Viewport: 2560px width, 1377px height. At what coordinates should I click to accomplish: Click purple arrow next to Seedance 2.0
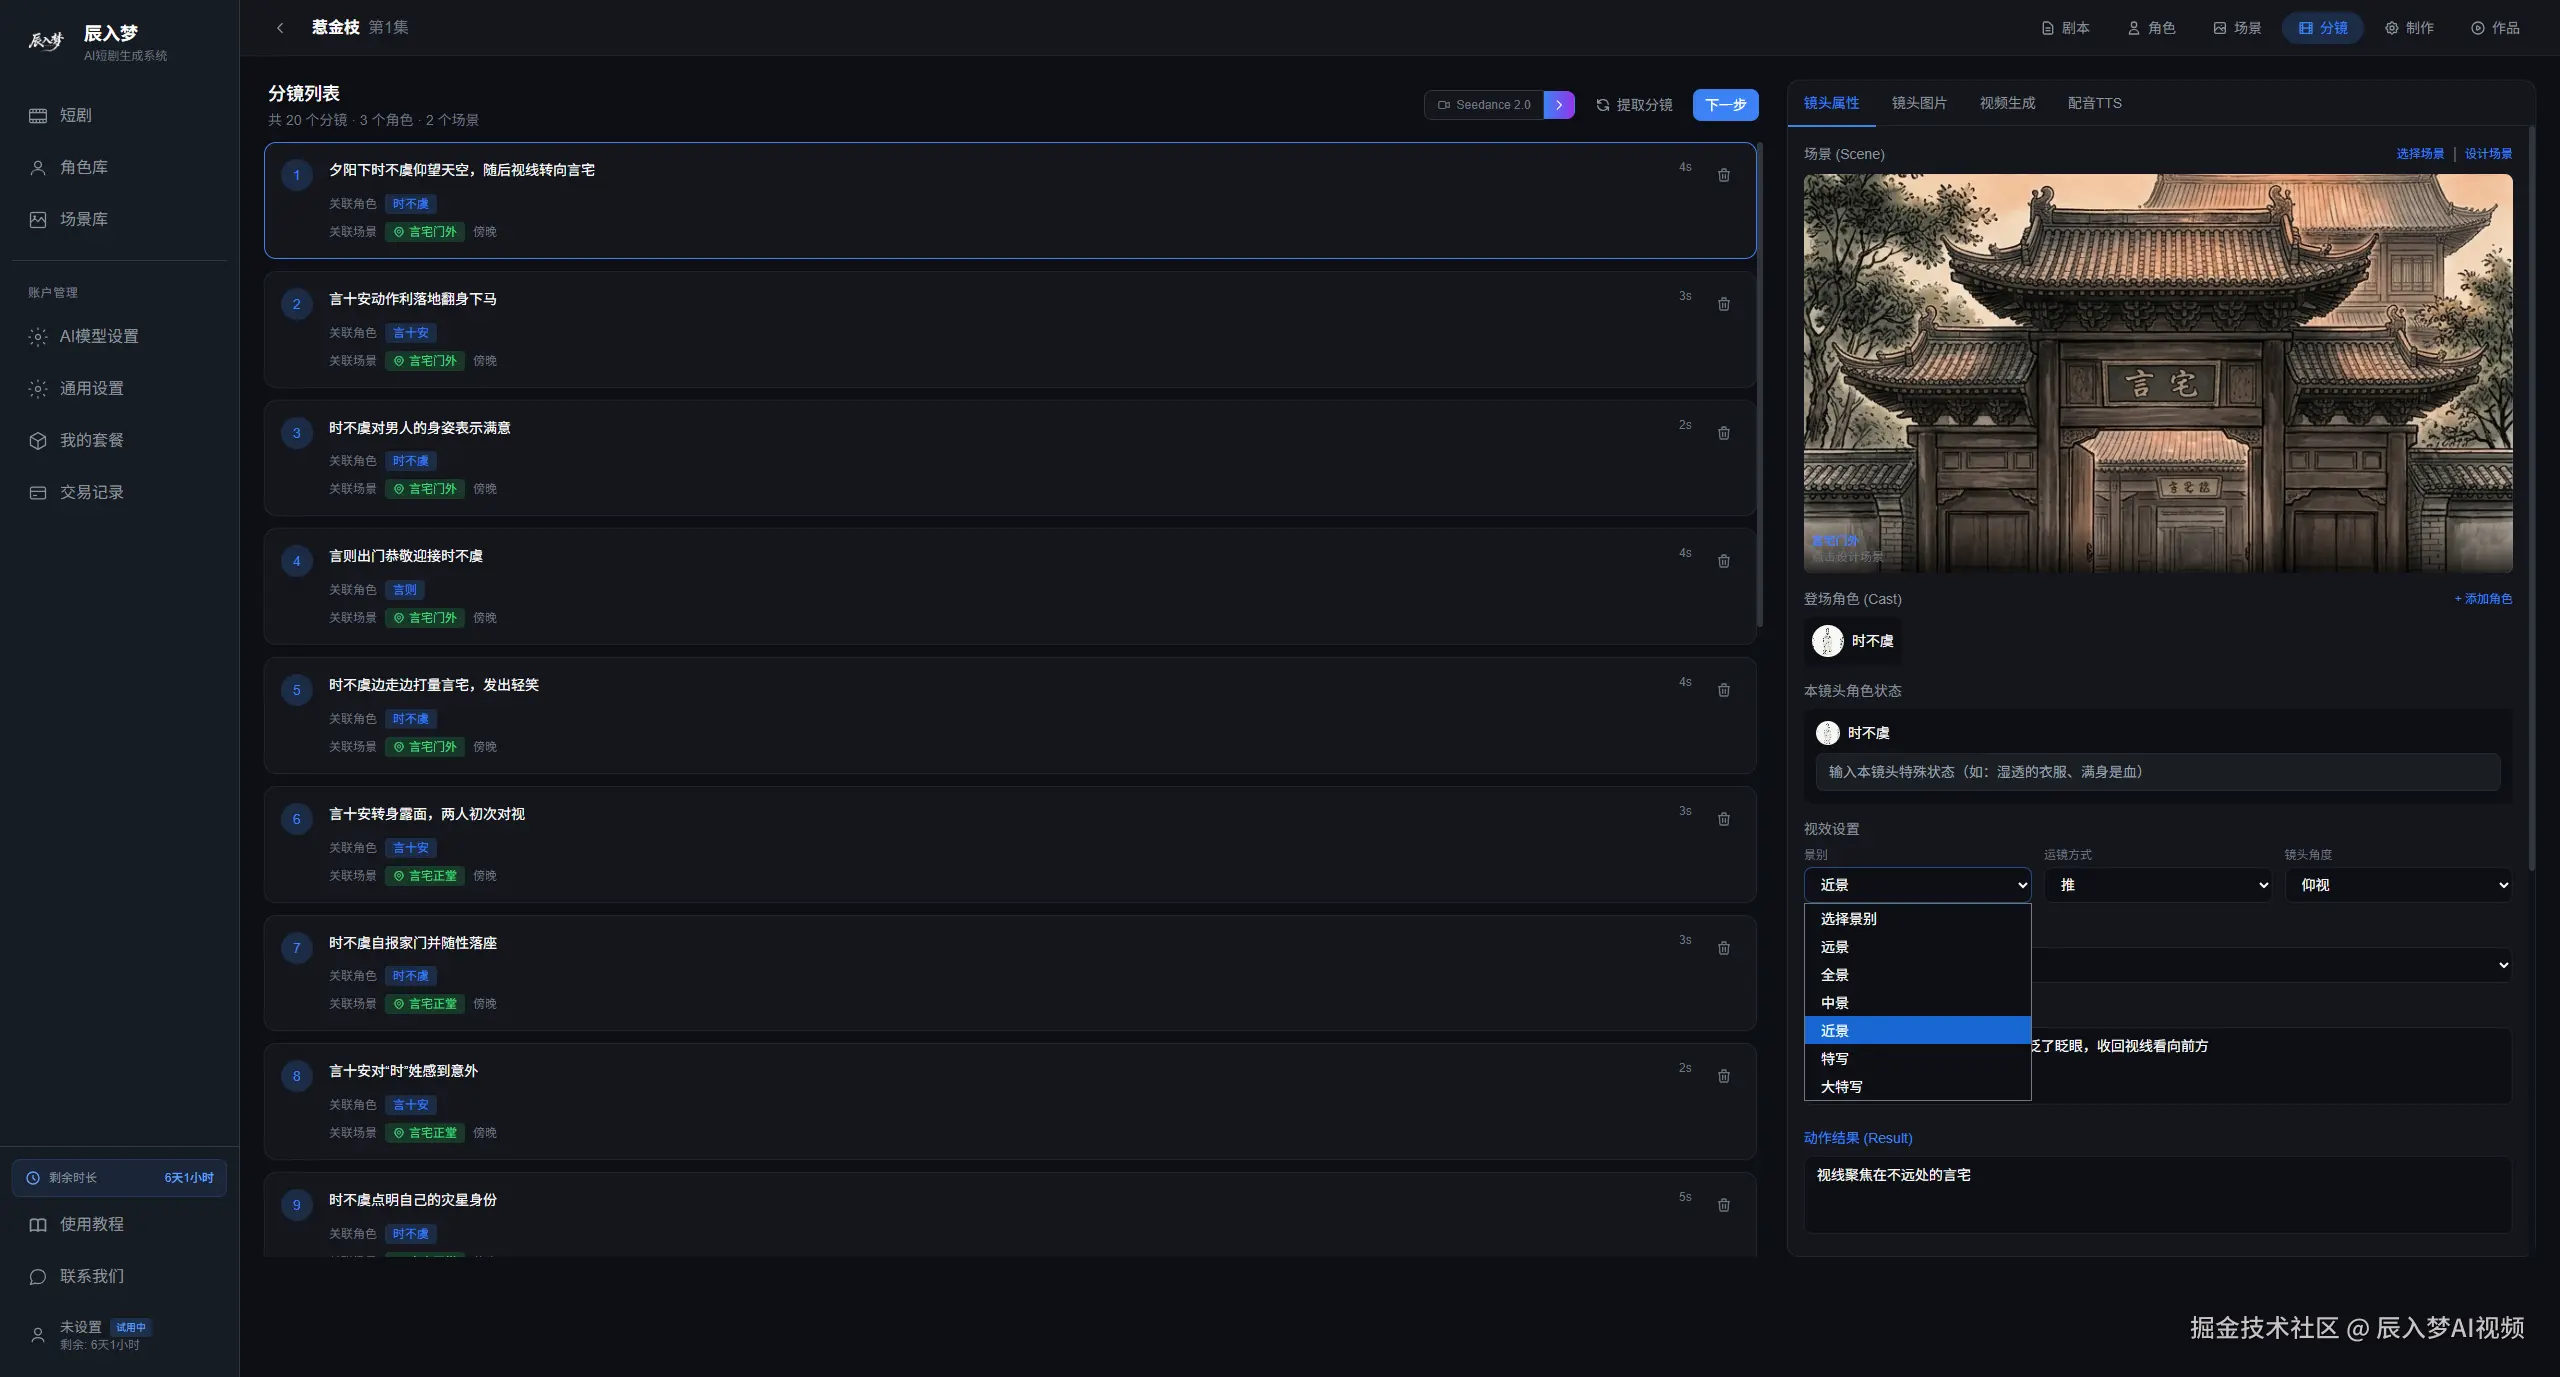(1559, 105)
